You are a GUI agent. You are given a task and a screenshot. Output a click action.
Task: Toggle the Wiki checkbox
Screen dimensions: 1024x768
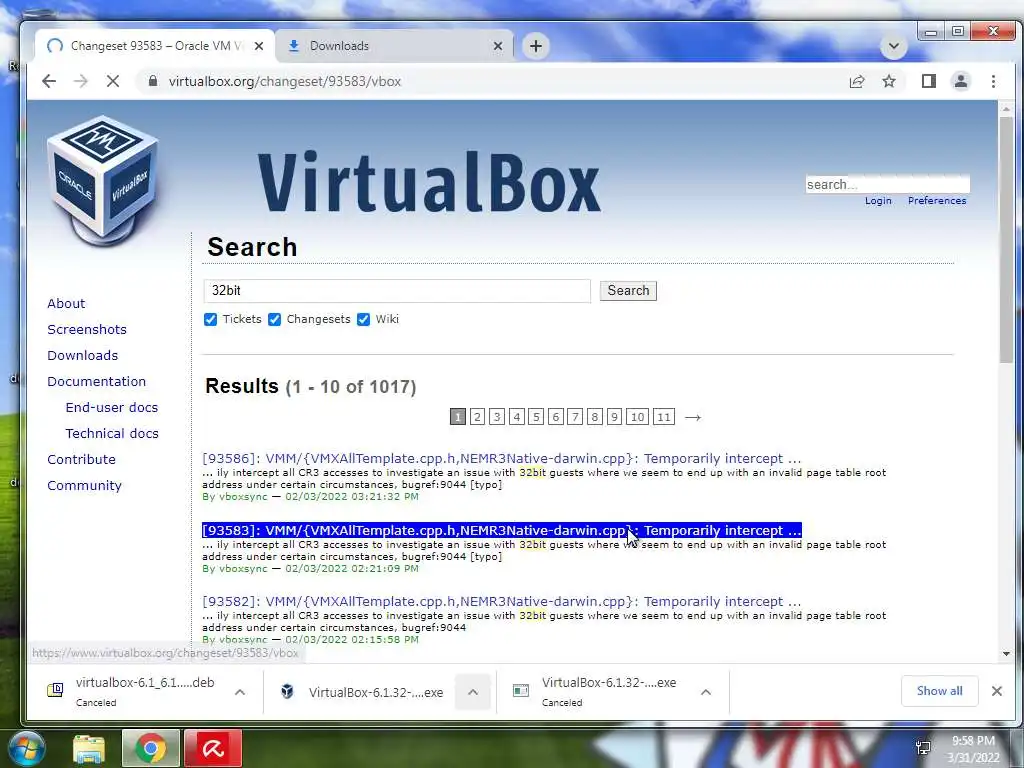click(363, 319)
